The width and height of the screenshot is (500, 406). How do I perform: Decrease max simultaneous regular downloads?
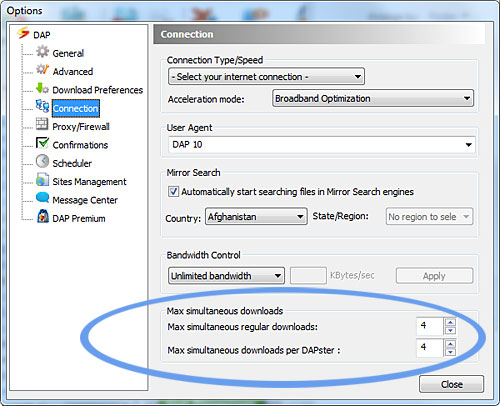pyautogui.click(x=450, y=330)
